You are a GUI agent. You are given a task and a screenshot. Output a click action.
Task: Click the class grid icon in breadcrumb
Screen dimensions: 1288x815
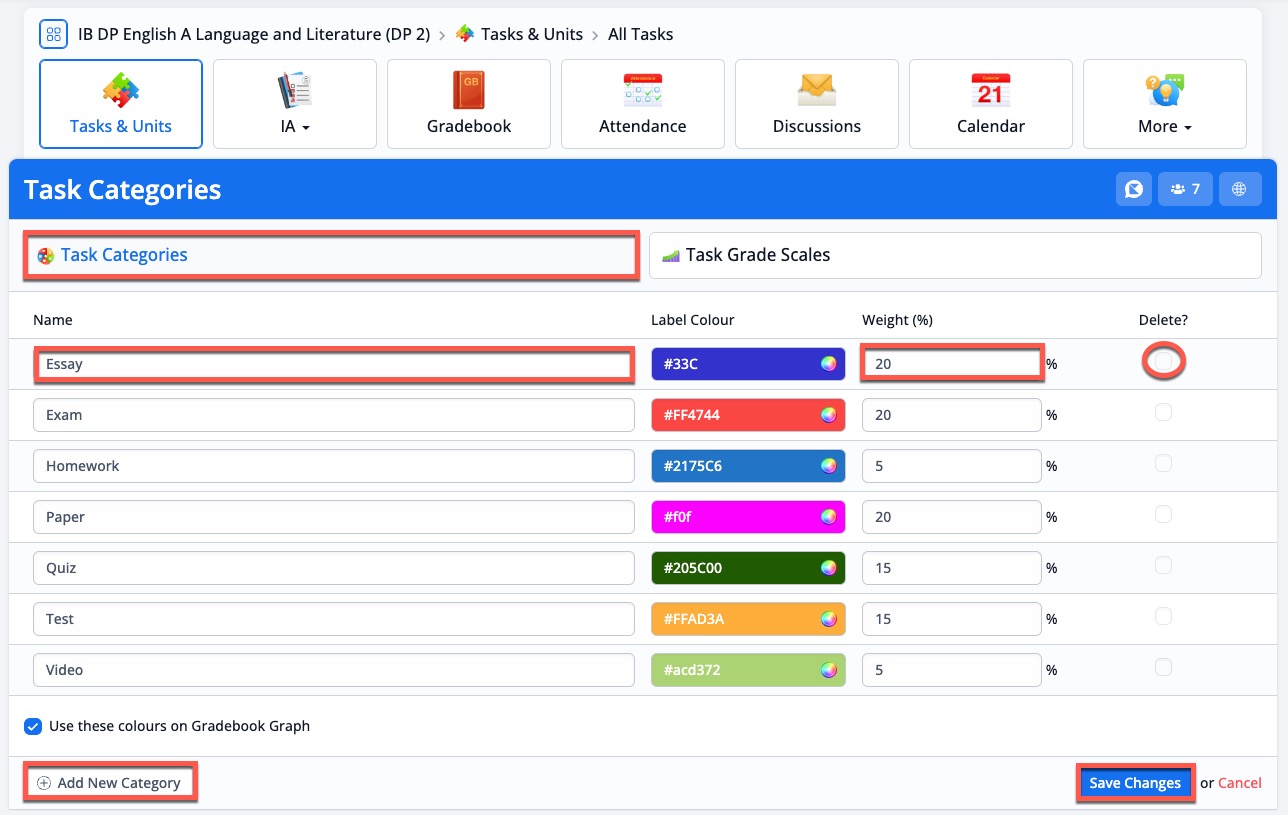click(53, 34)
